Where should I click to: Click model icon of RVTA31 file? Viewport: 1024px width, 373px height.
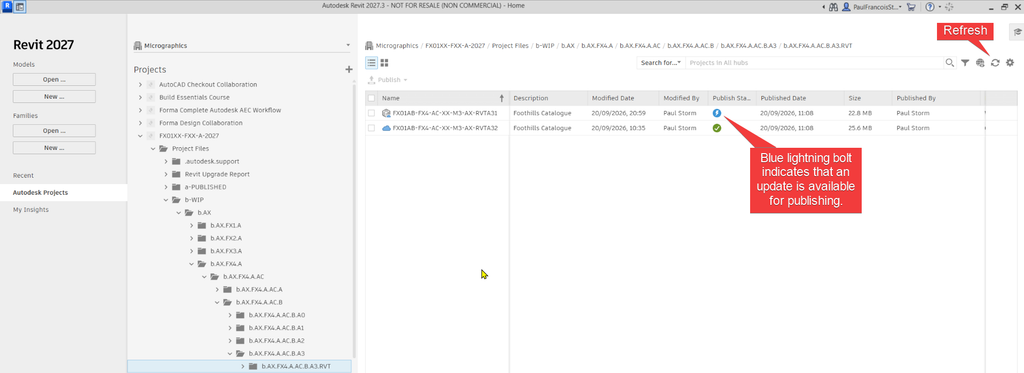point(386,113)
